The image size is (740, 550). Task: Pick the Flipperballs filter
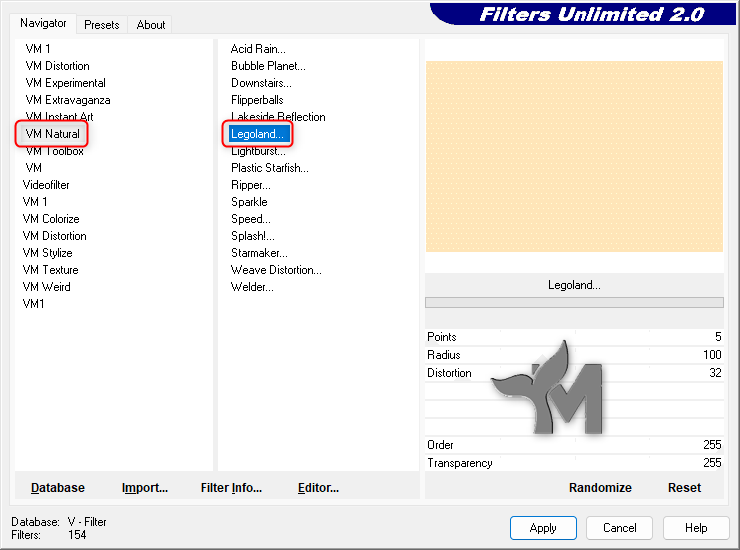tap(257, 100)
